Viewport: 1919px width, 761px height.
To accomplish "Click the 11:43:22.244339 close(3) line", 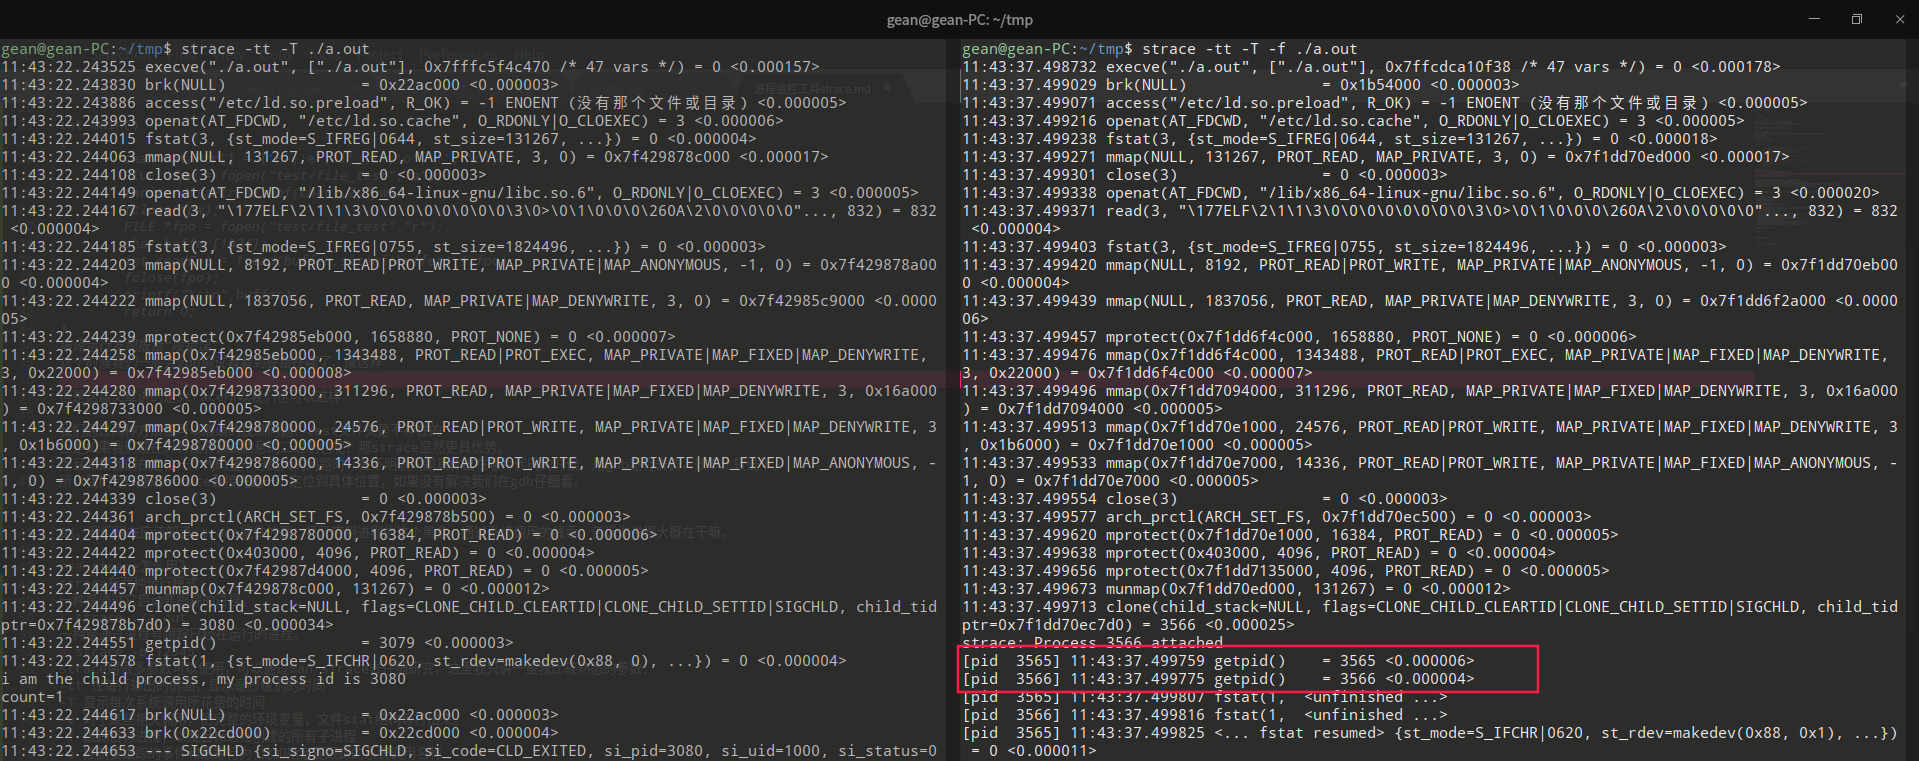I will tap(244, 499).
